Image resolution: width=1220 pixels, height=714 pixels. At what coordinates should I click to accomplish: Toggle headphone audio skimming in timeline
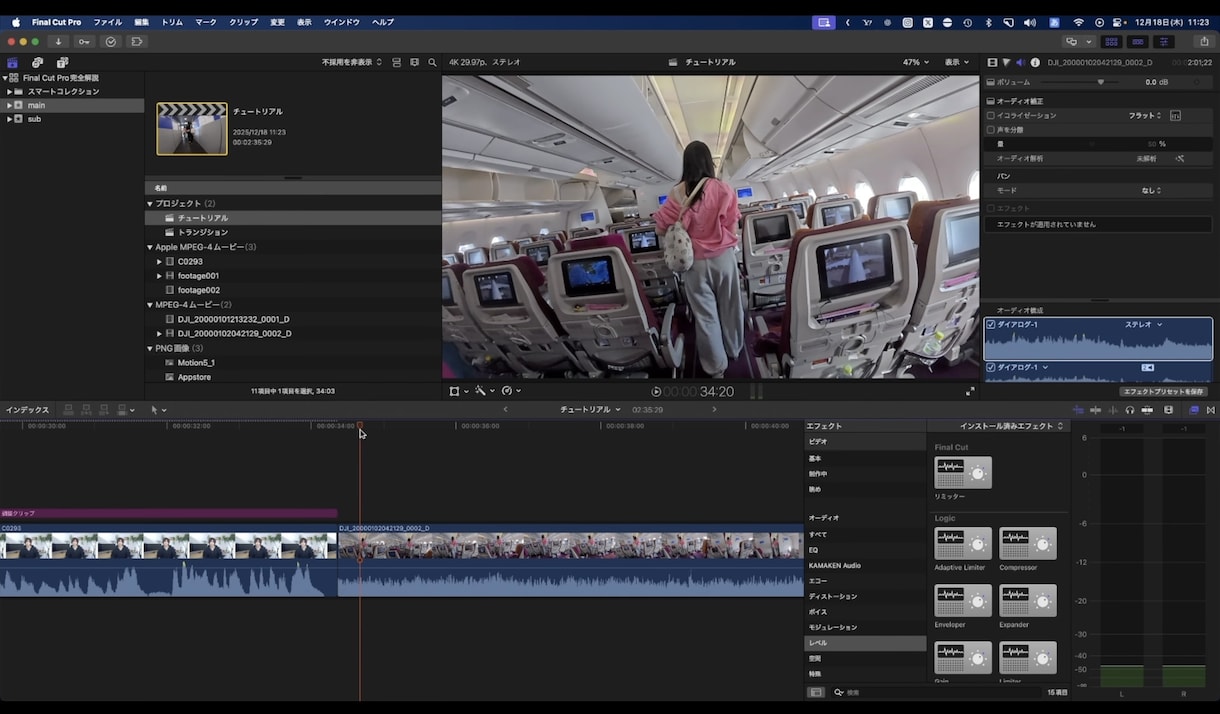[1130, 410]
